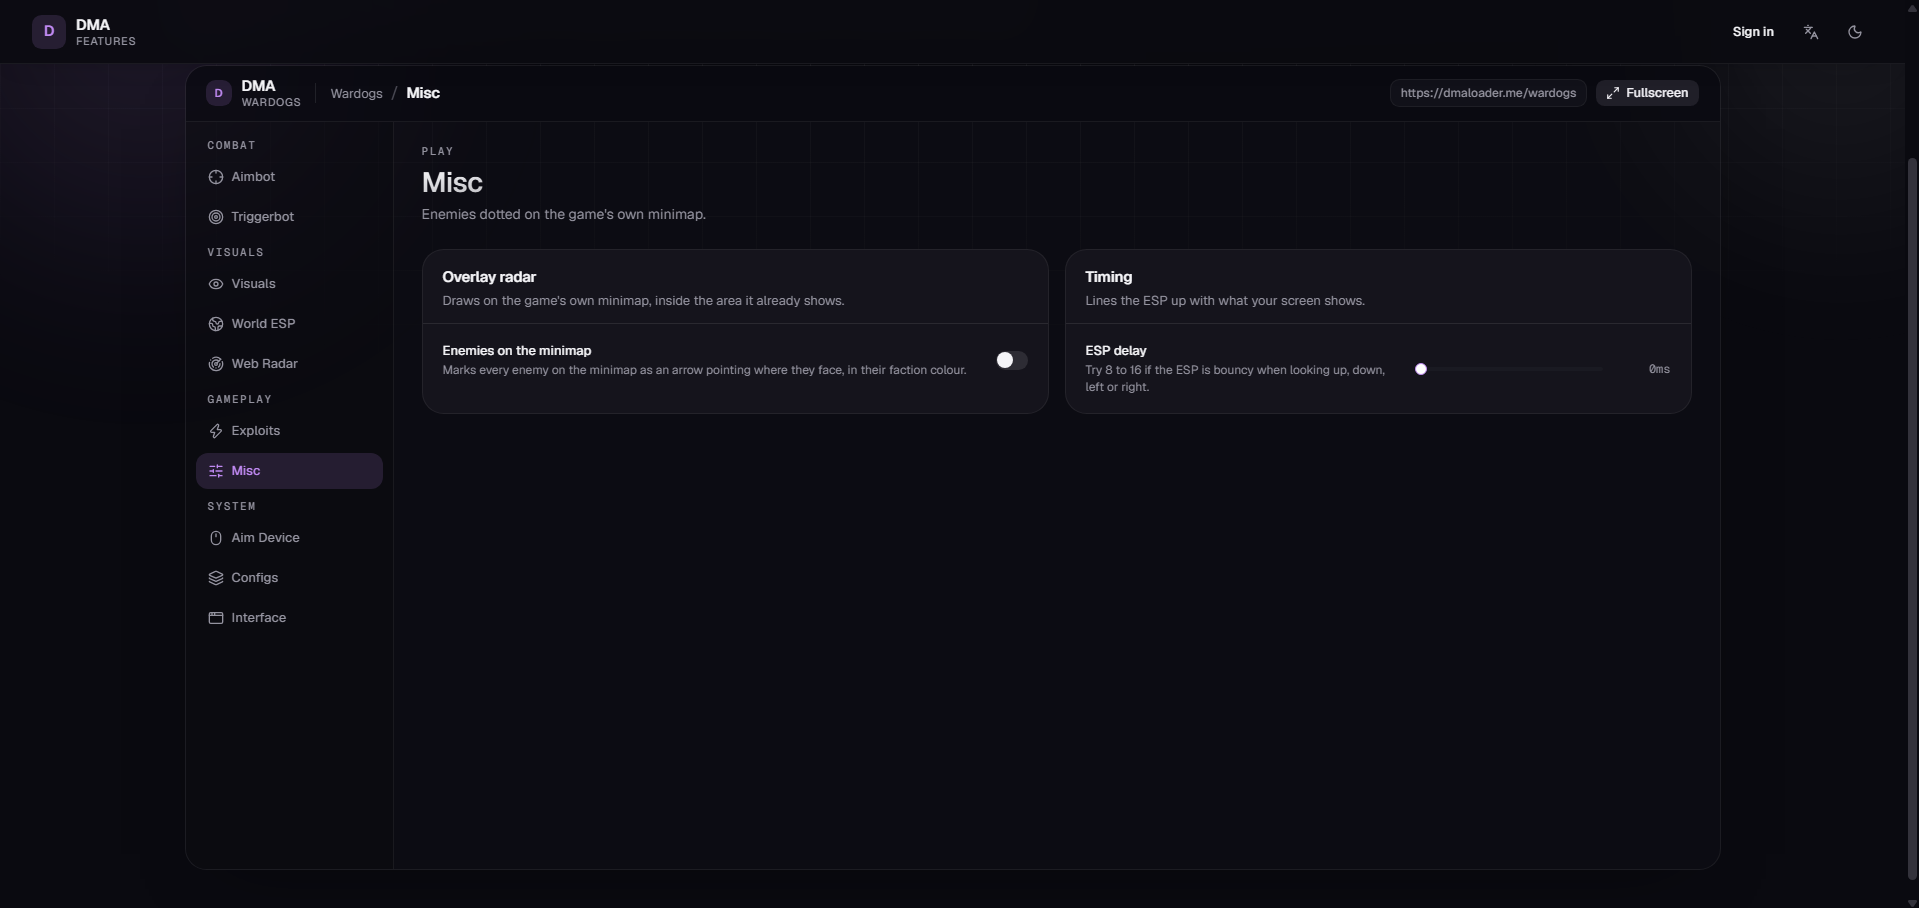1919x908 pixels.
Task: Click the DMA Wardogs panel logo
Action: 219,93
